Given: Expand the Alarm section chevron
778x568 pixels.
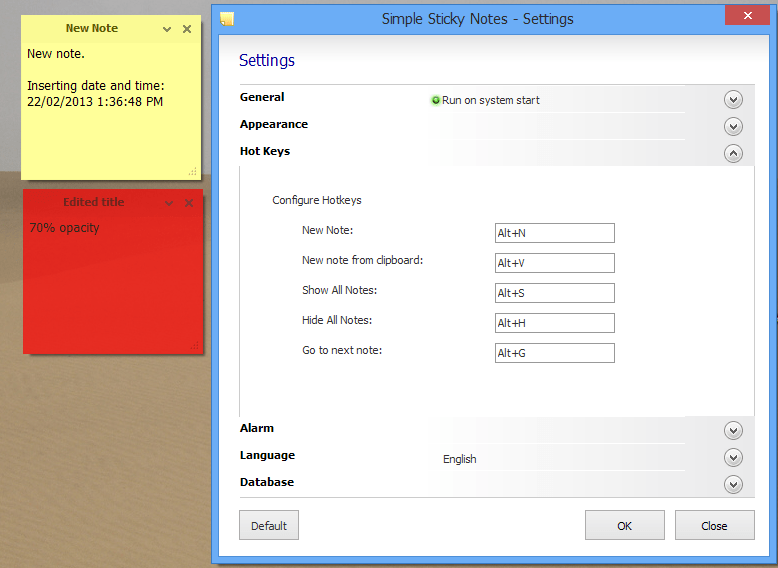Looking at the screenshot, I should (733, 430).
